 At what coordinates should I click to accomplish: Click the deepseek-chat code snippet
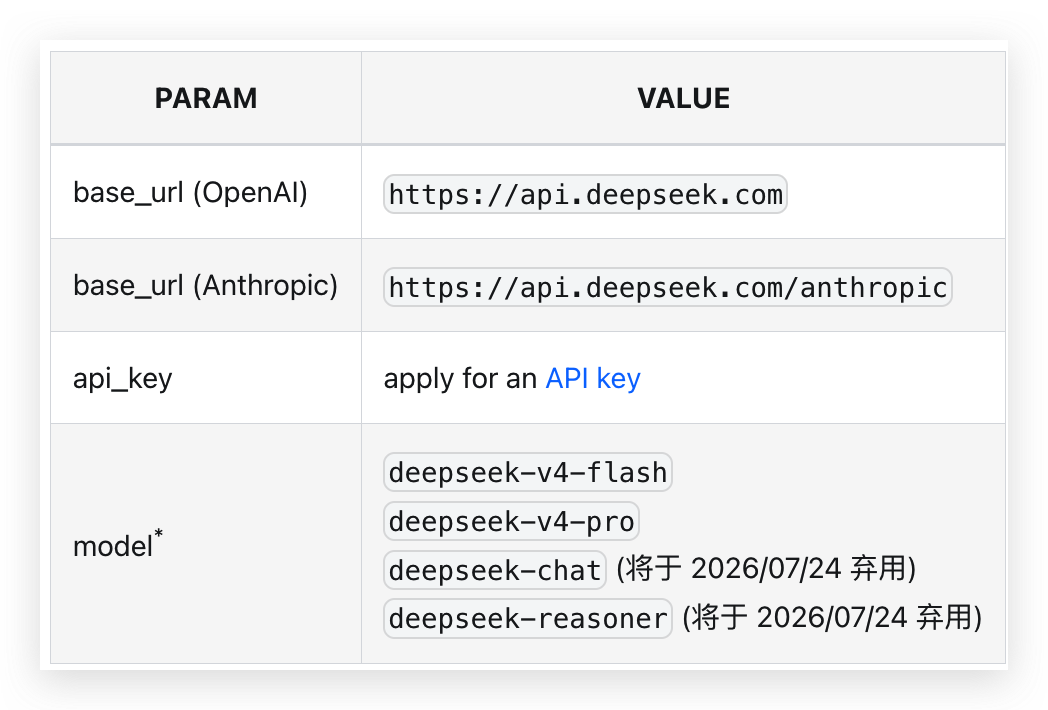(494, 569)
